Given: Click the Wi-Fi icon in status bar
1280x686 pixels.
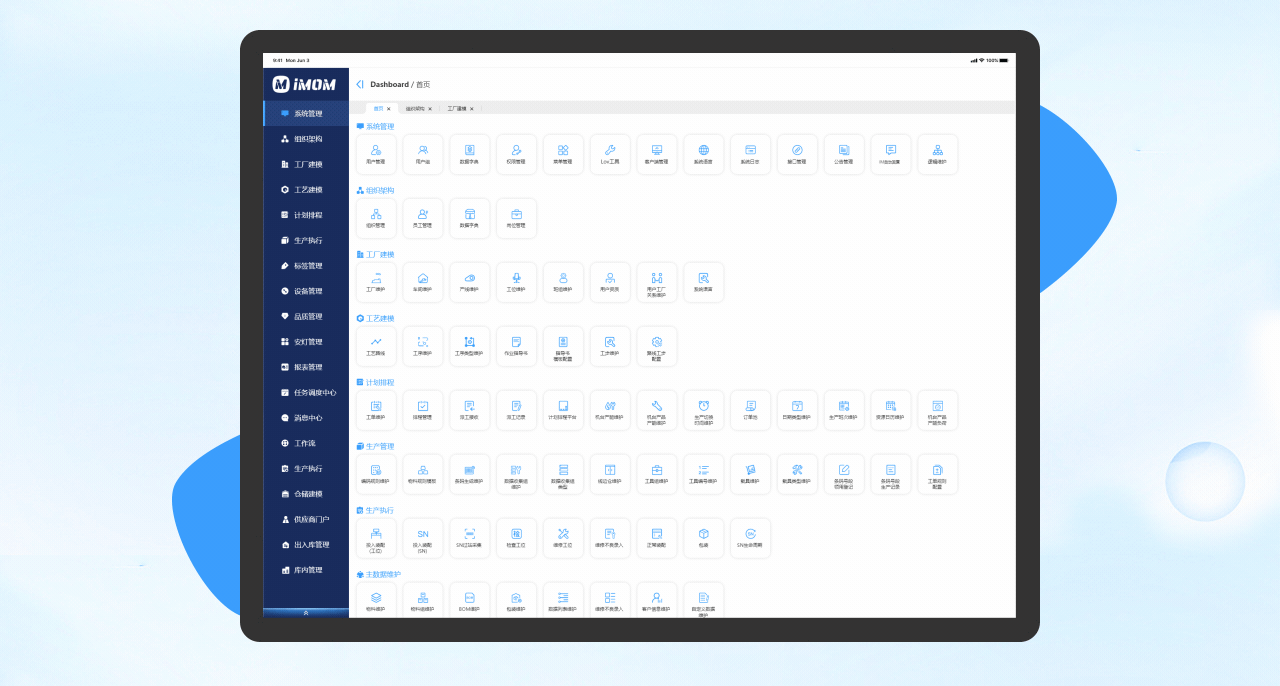Looking at the screenshot, I should [x=982, y=60].
